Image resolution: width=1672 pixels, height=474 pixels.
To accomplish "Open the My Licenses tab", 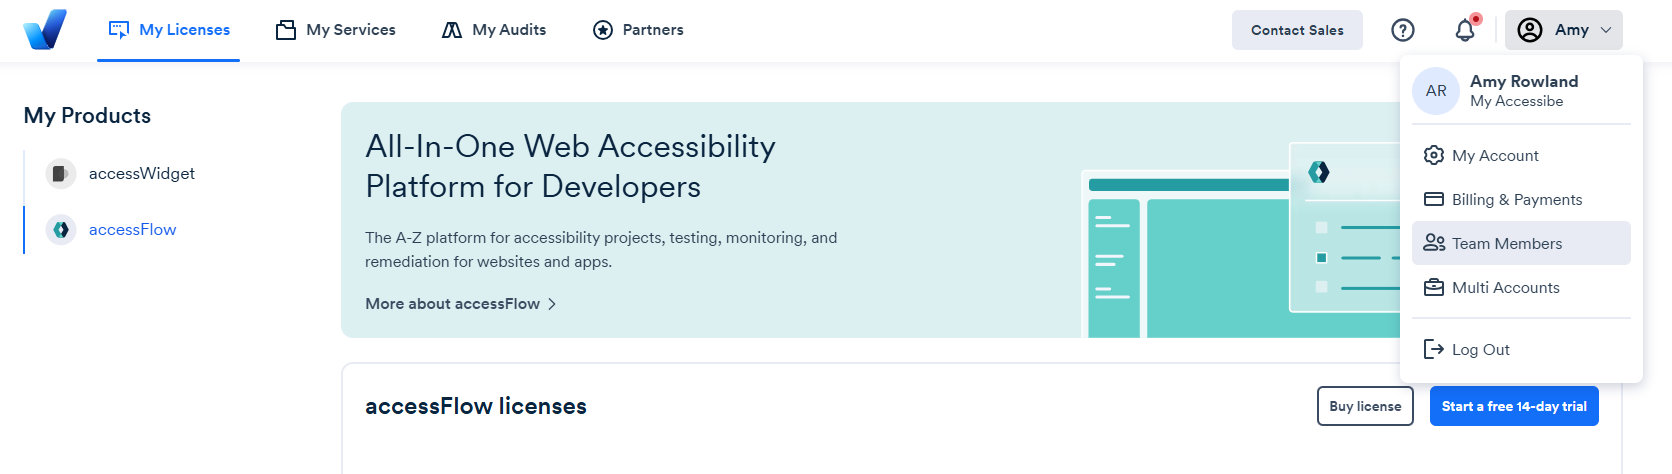I will [169, 30].
